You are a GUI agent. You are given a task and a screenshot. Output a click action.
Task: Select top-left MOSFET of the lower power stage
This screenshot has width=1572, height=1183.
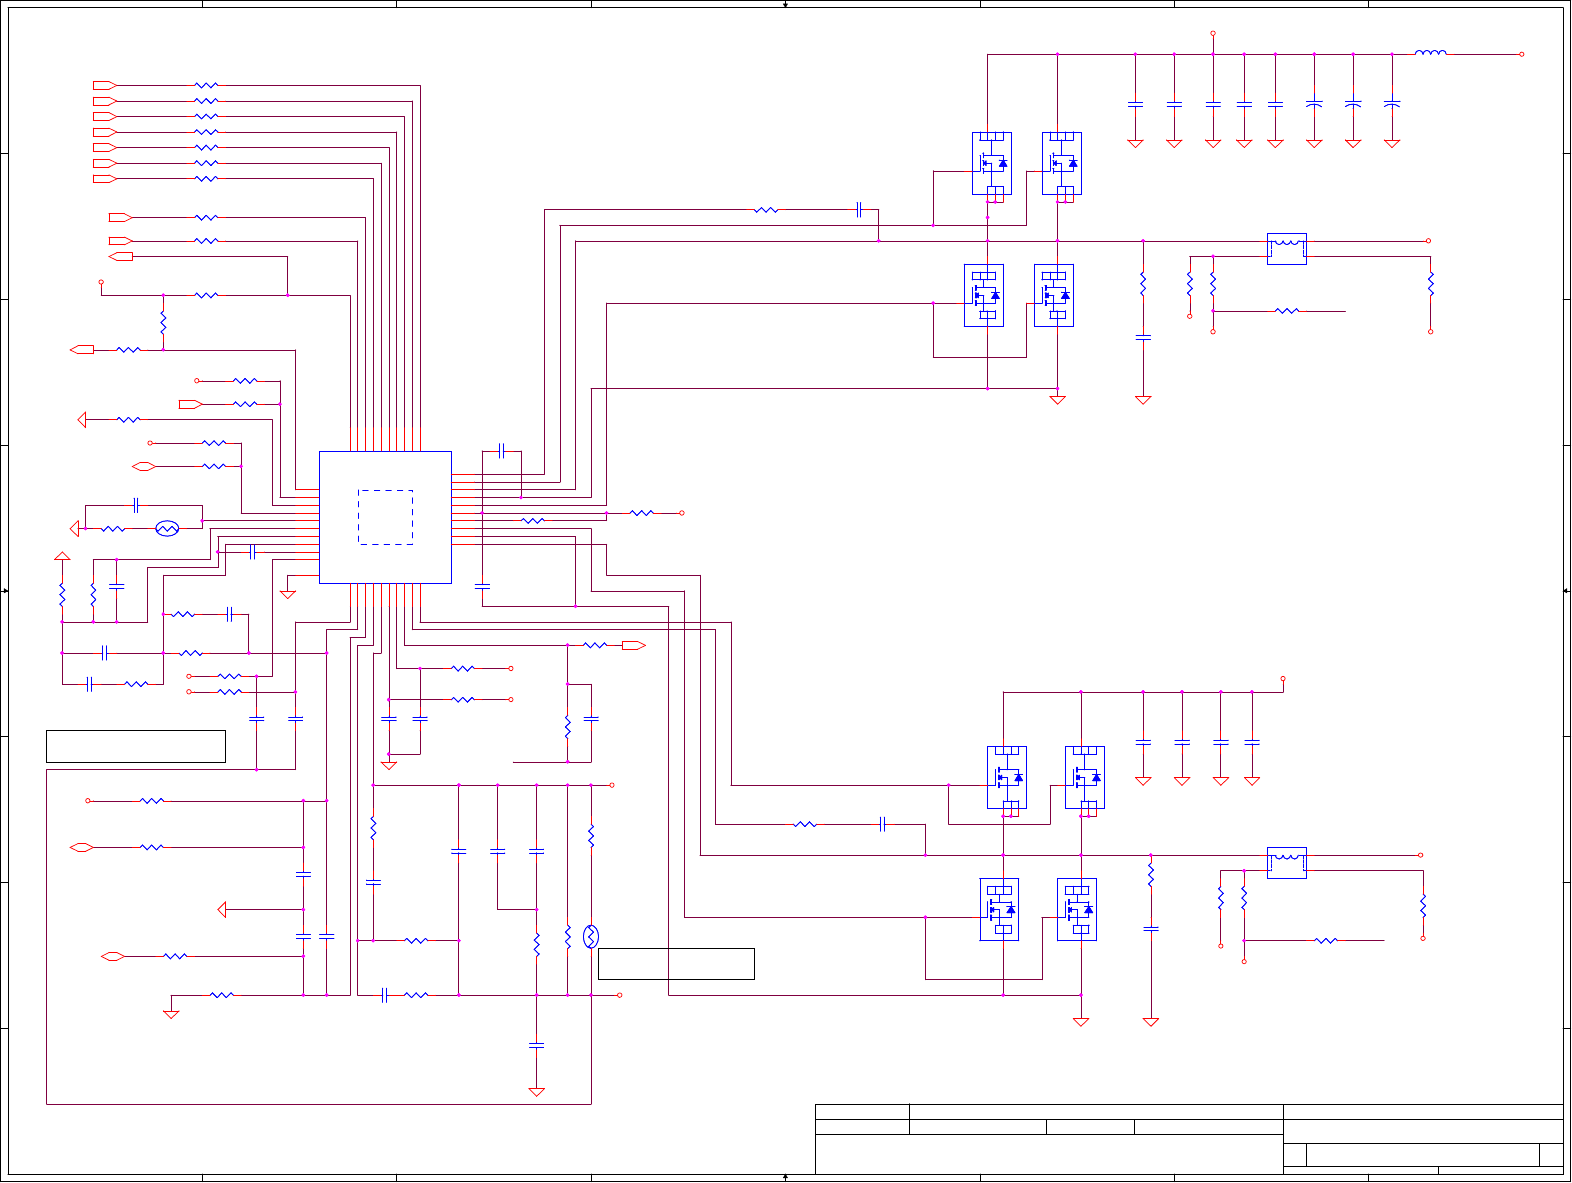pyautogui.click(x=1007, y=777)
